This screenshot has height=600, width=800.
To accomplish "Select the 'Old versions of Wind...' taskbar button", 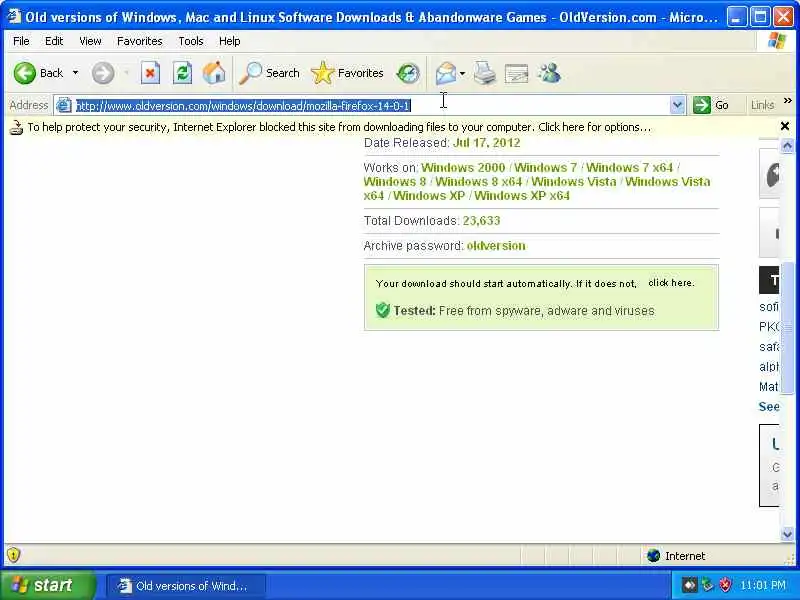I will click(186, 586).
